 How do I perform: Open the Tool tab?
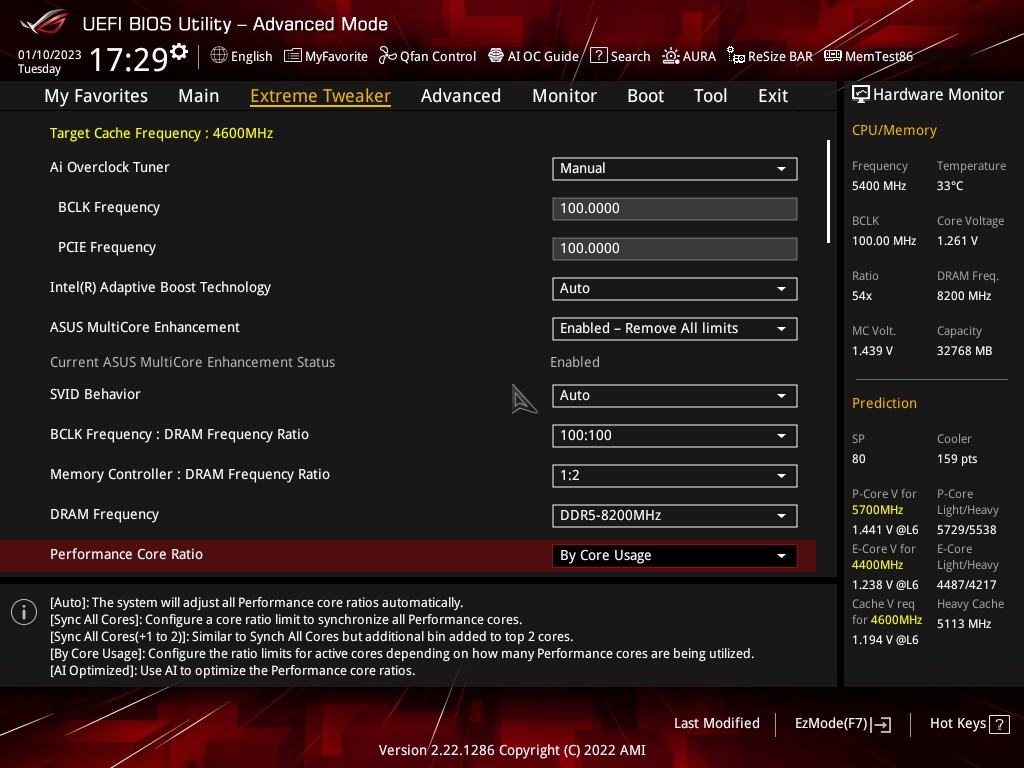tap(711, 96)
